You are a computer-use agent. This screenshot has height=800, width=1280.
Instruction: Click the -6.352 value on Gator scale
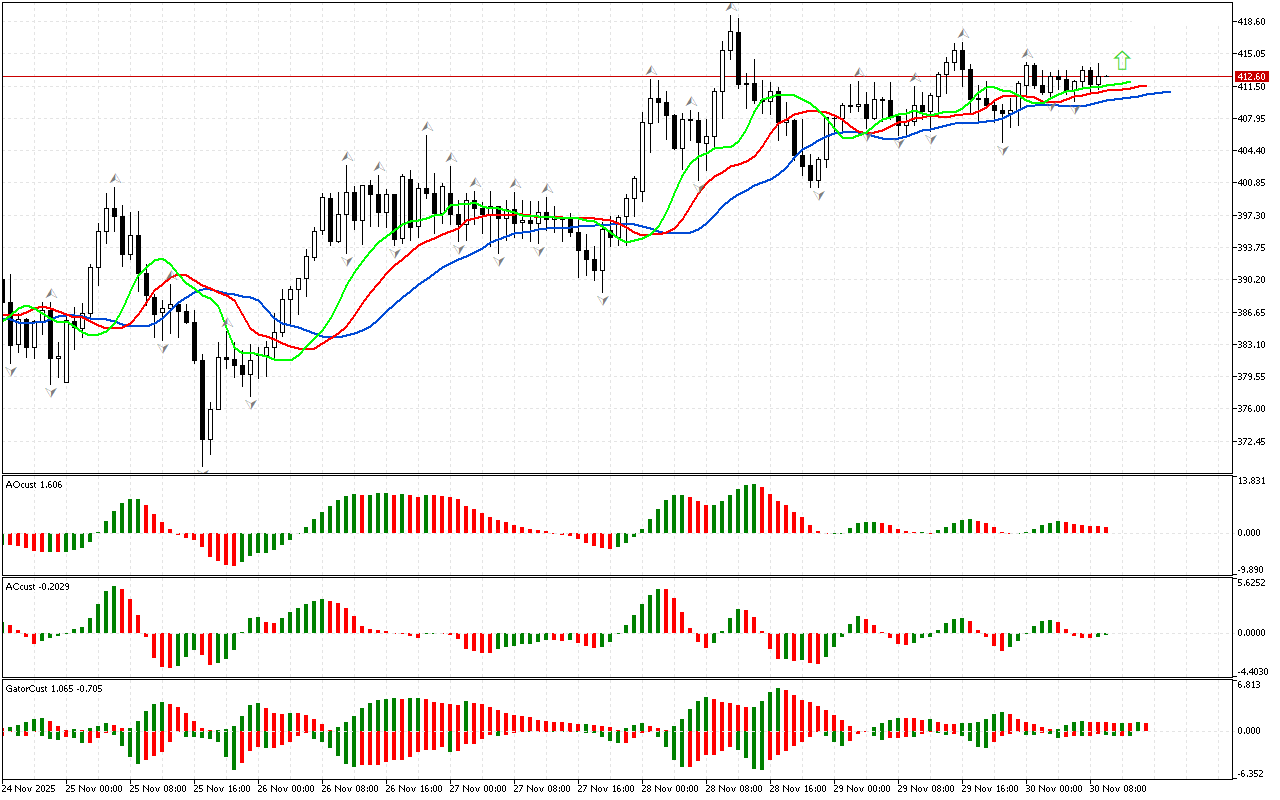pos(1250,773)
